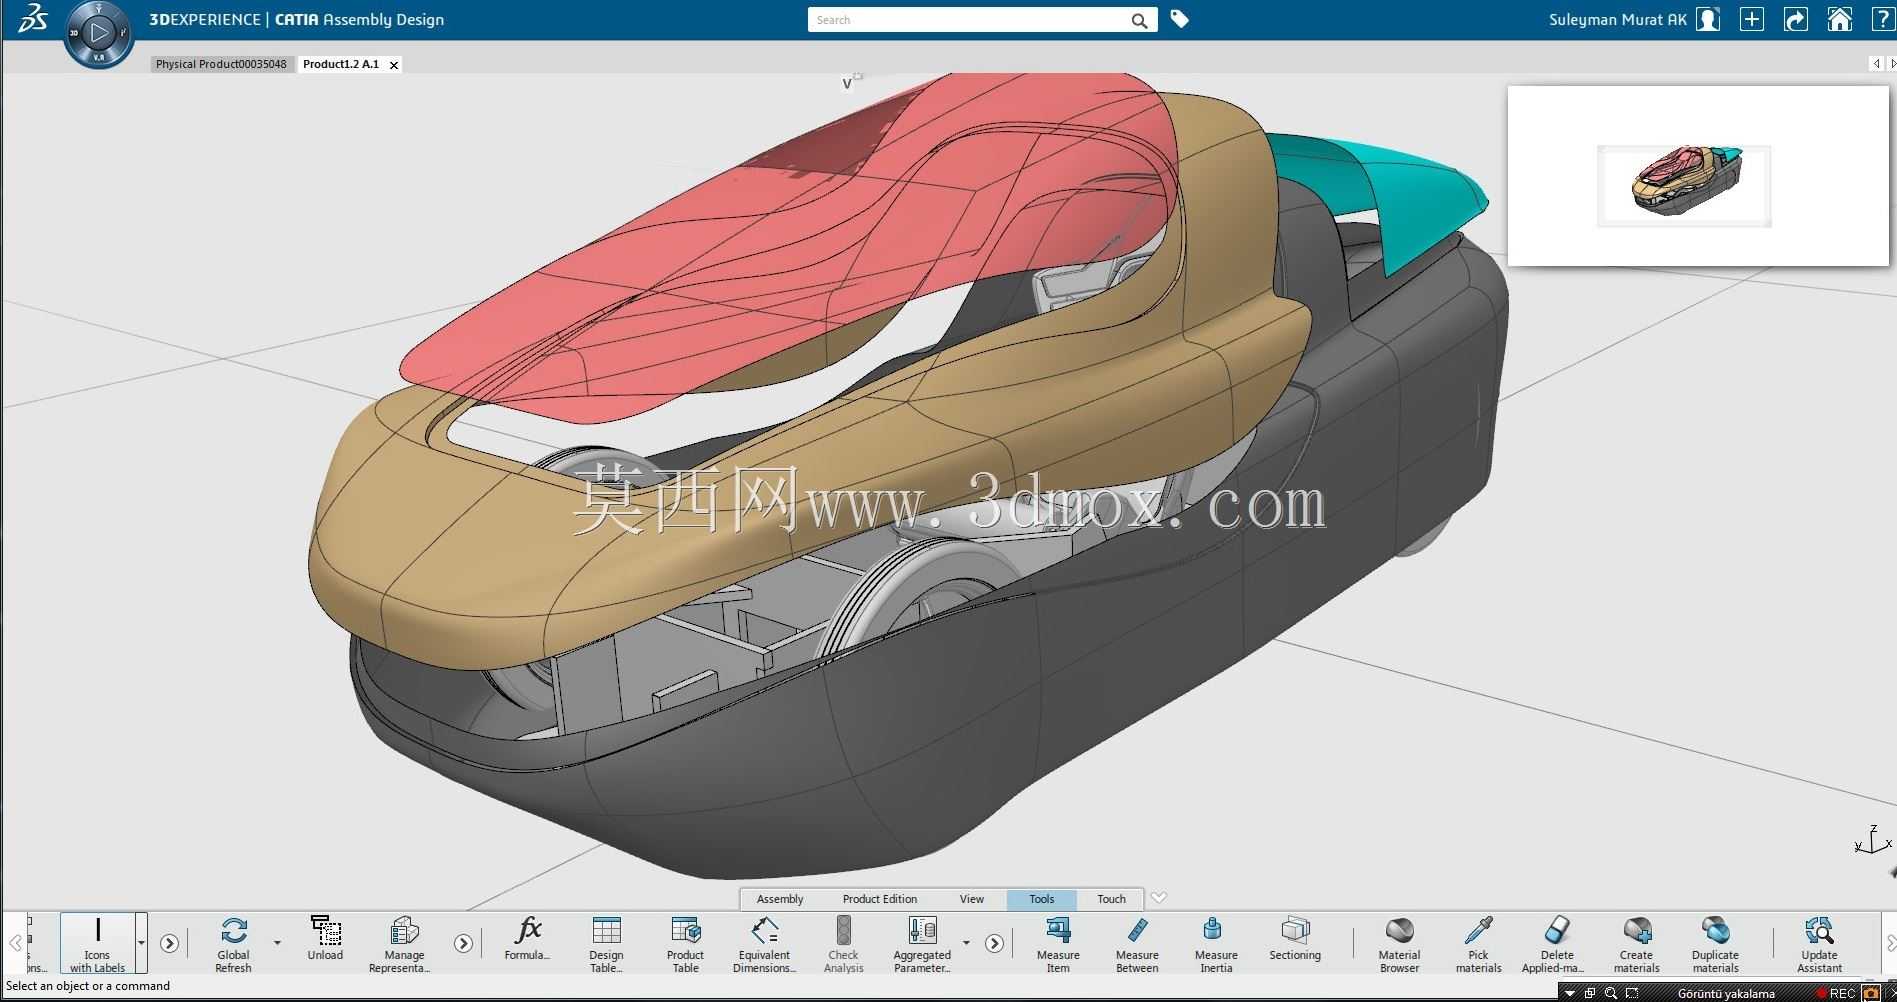The width and height of the screenshot is (1897, 1002).
Task: Open the Aggregated Parameter dropdown arrow
Action: [x=966, y=943]
